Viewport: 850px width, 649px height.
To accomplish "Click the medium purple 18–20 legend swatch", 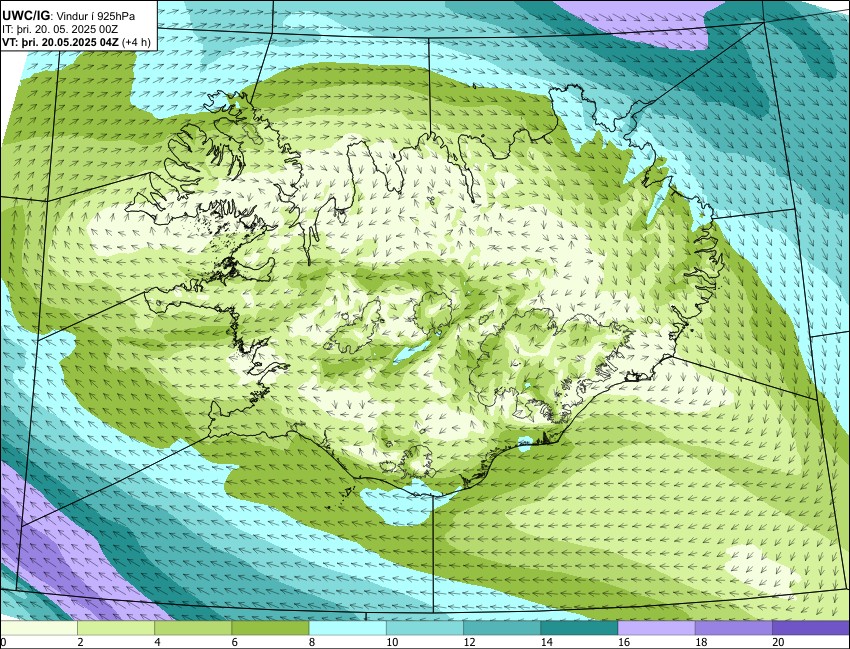I will pos(733,628).
